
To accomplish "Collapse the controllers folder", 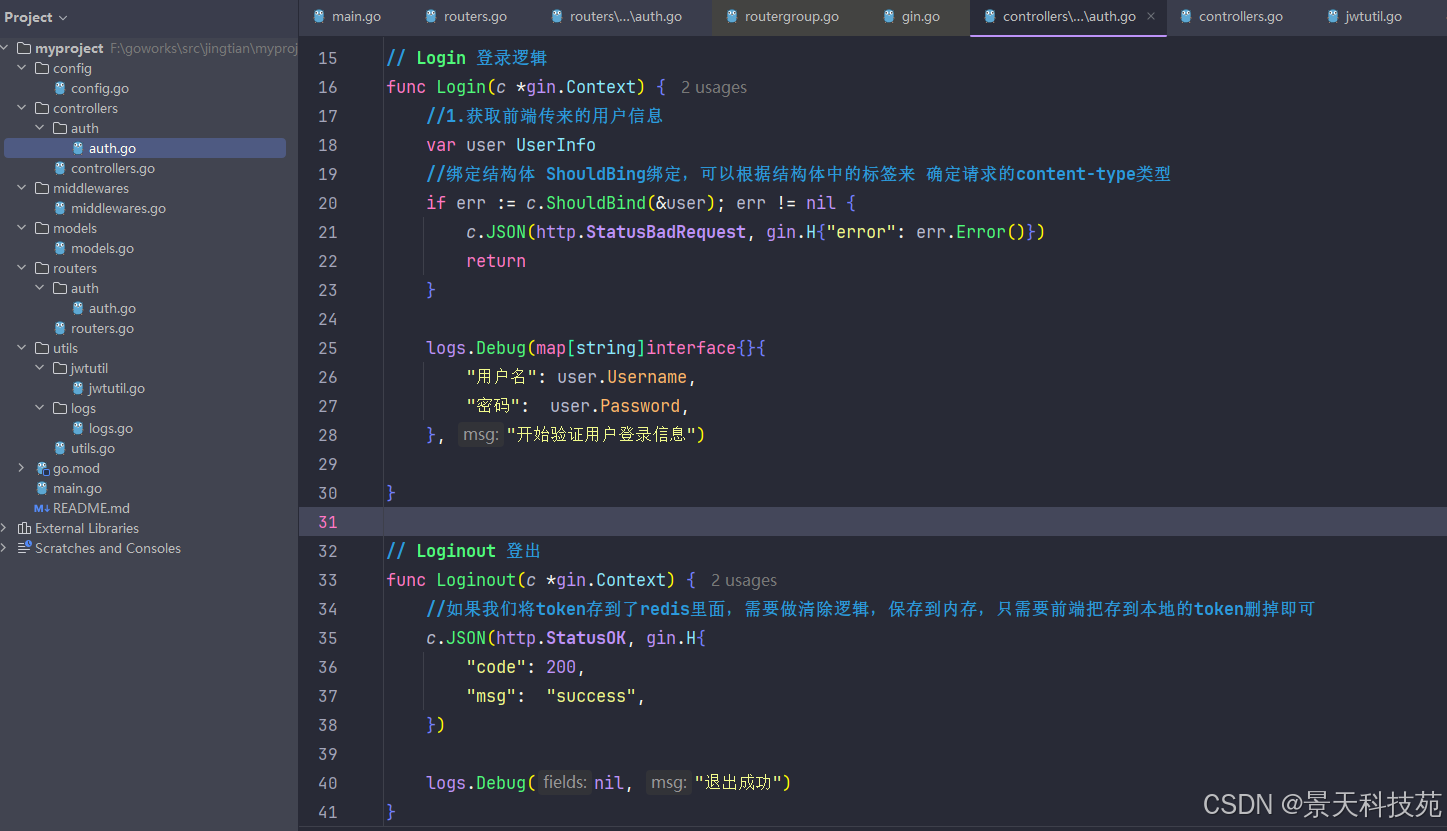I will tap(22, 108).
